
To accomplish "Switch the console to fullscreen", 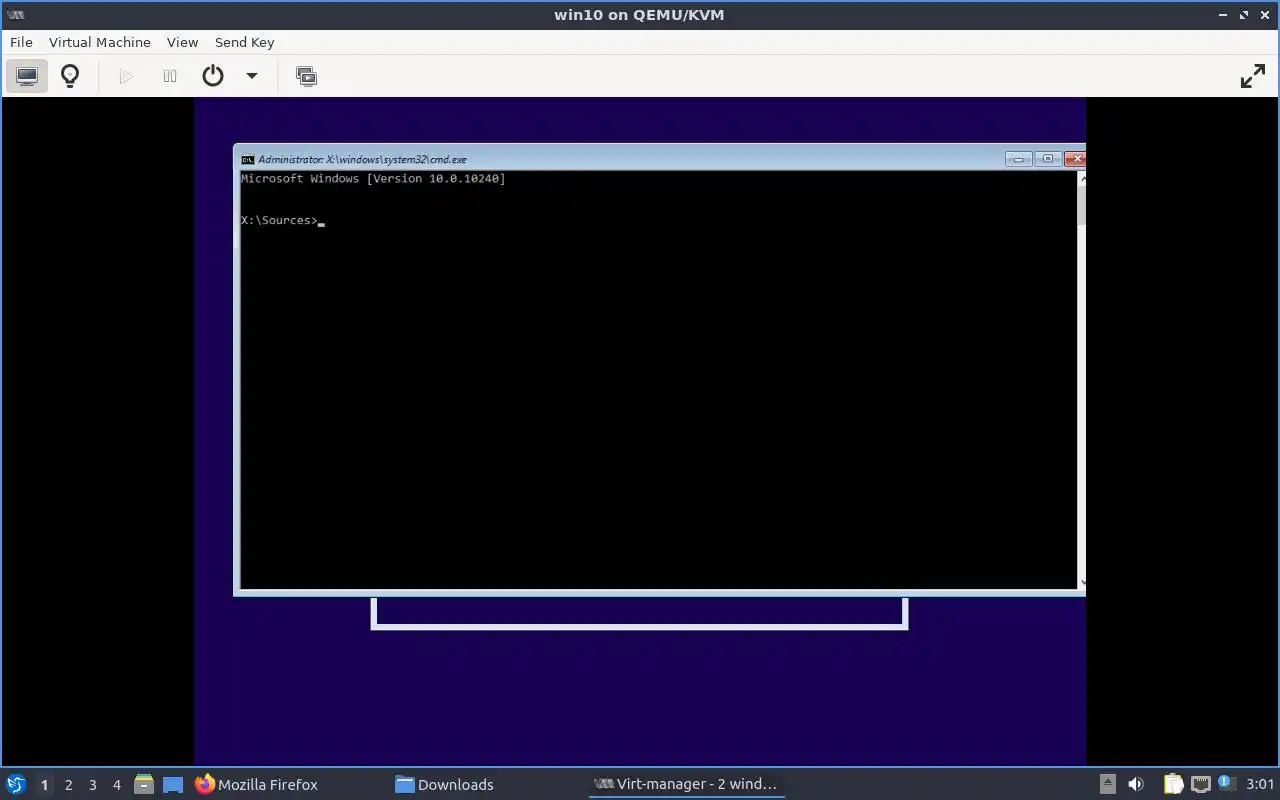I will tap(1253, 76).
